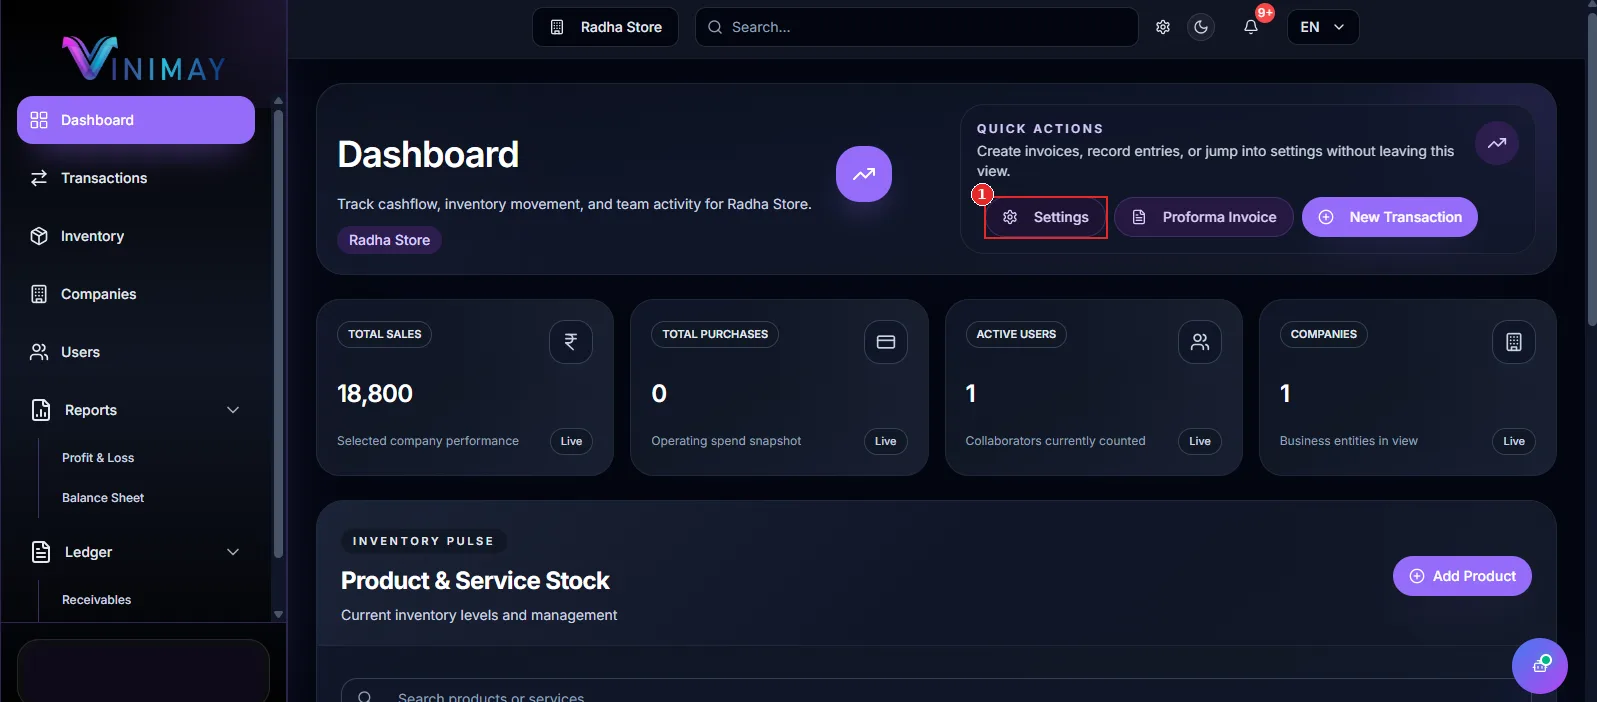The height and width of the screenshot is (702, 1597).
Task: Click plus icon in New Transaction button
Action: tap(1326, 217)
